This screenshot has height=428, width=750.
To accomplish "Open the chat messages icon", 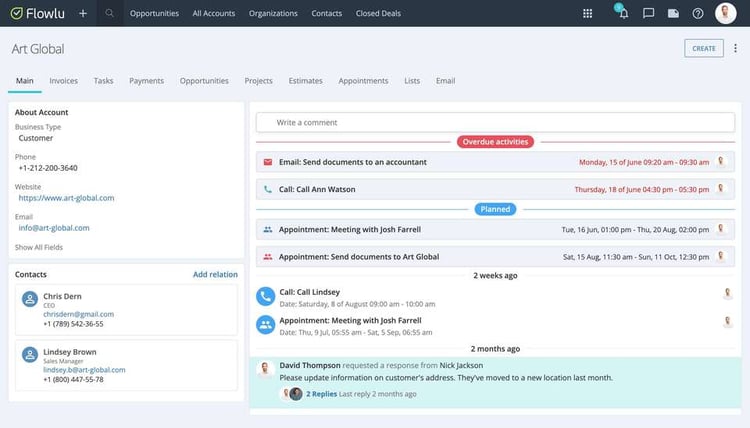I will point(648,13).
